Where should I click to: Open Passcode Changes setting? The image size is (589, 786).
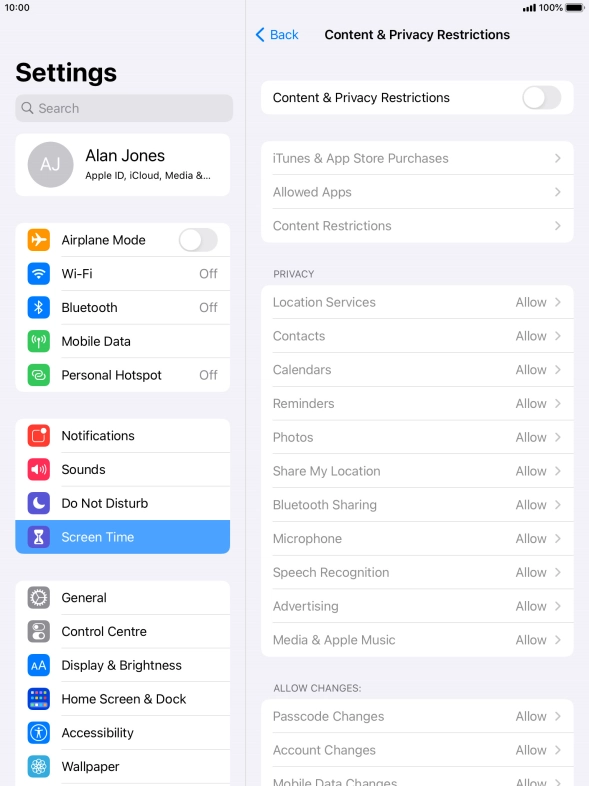tap(417, 716)
